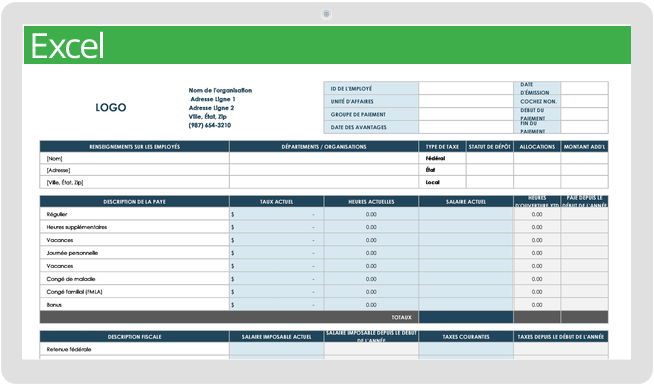Click "TAXES DEPUIS LE DÉBUT DE L'ANNÉE" header
The width and height of the screenshot is (654, 385).
561,337
